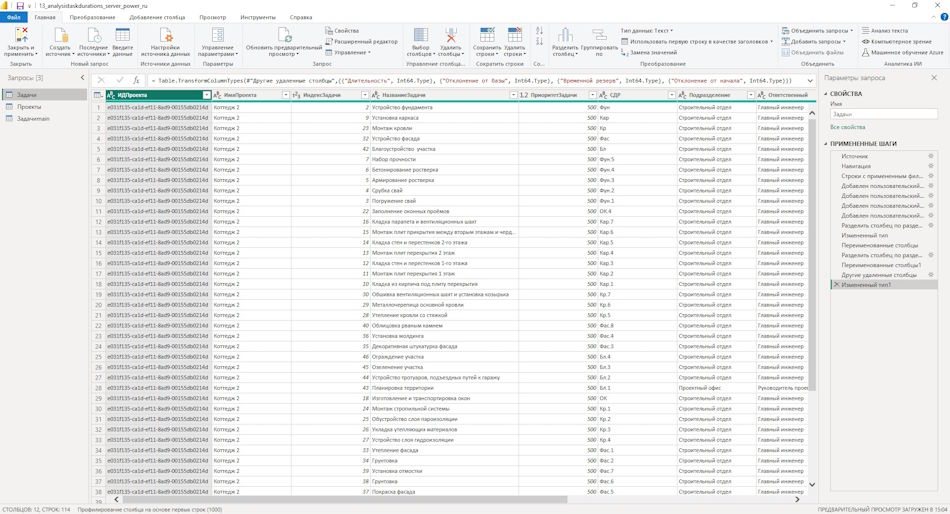Click table corner menu icon in grid
This screenshot has width=950, height=514.
(98, 95)
